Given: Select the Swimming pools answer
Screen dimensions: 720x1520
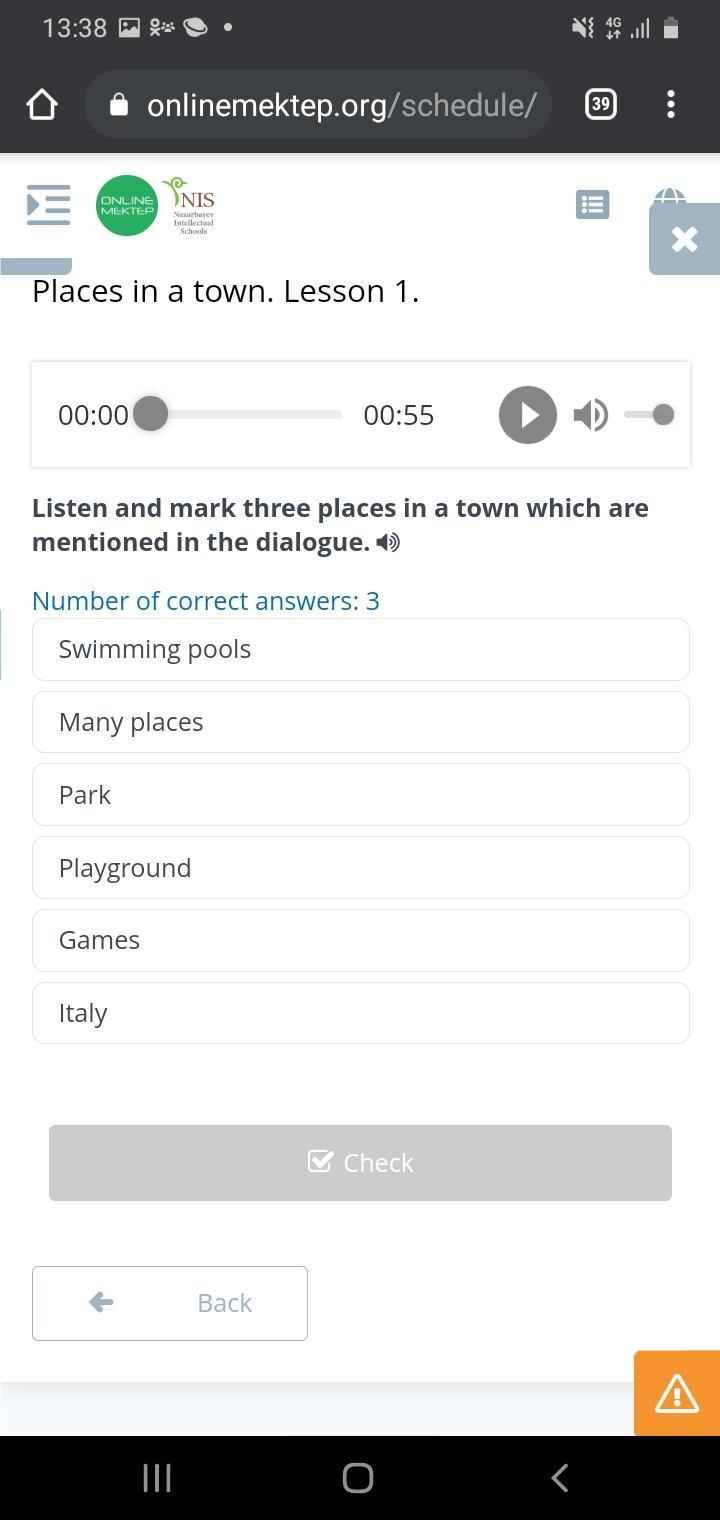Looking at the screenshot, I should (360, 649).
